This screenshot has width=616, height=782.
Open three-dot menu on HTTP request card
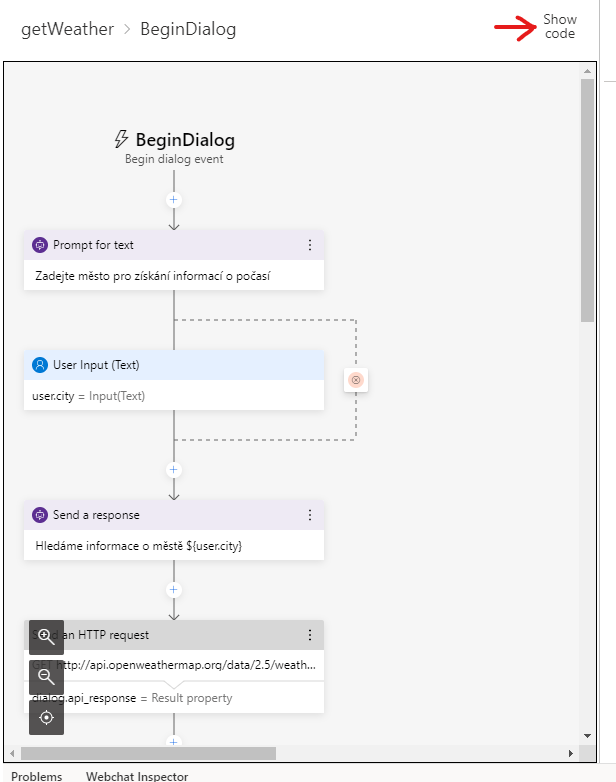(x=310, y=635)
